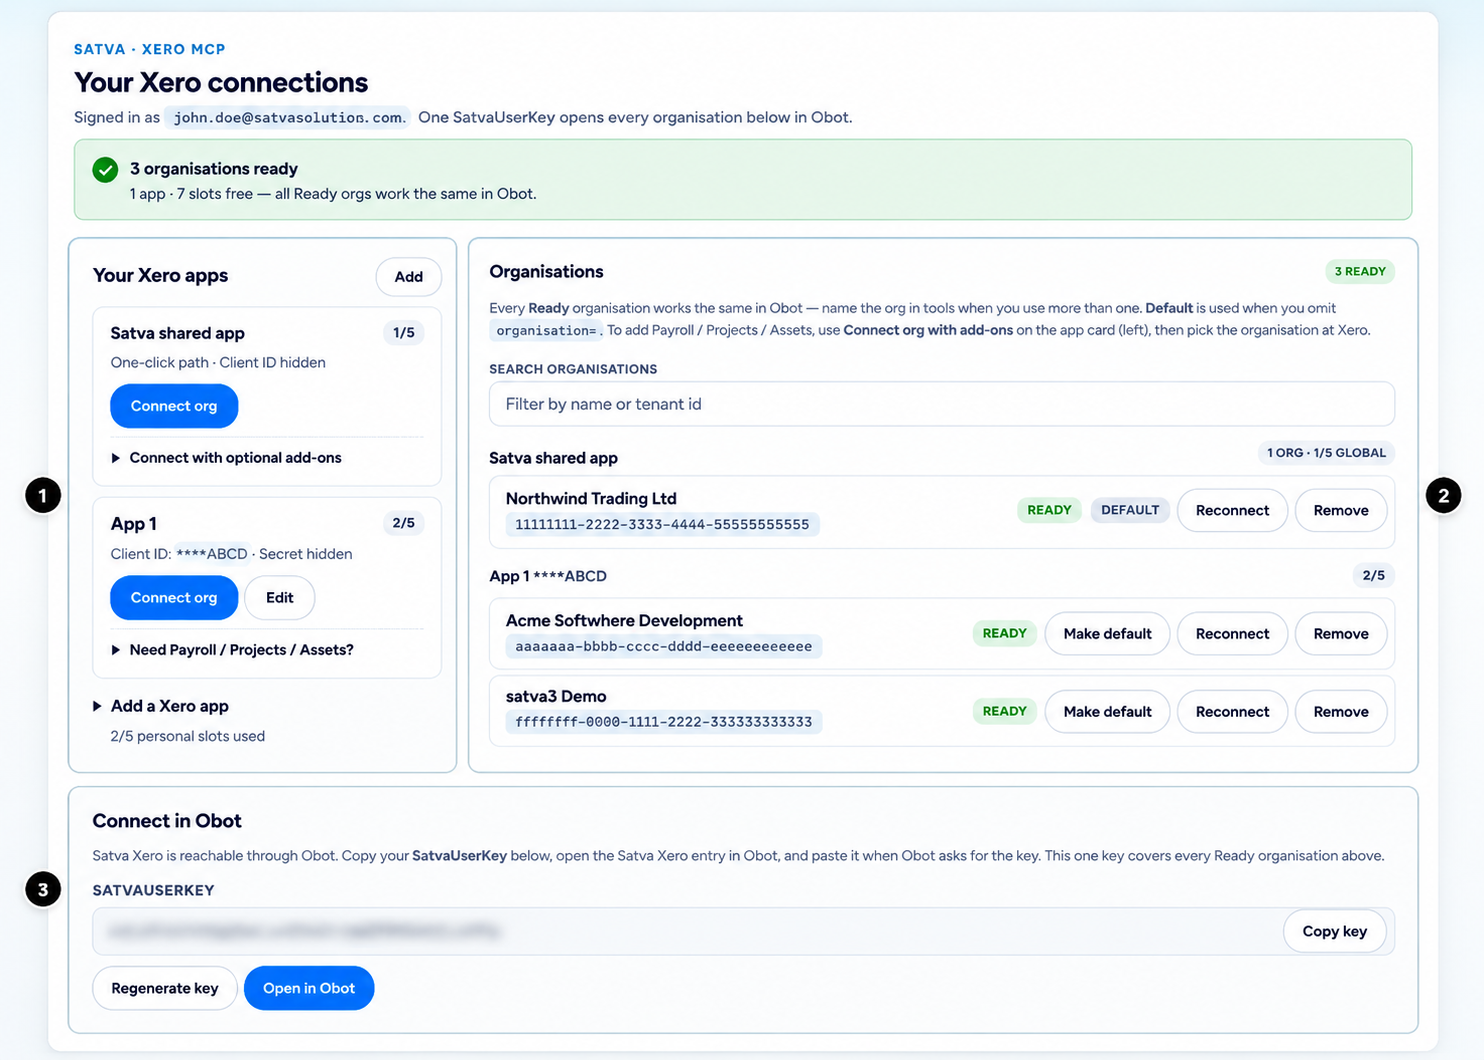Make satva3 Demo the default organisation
This screenshot has width=1484, height=1060.
pyautogui.click(x=1107, y=712)
